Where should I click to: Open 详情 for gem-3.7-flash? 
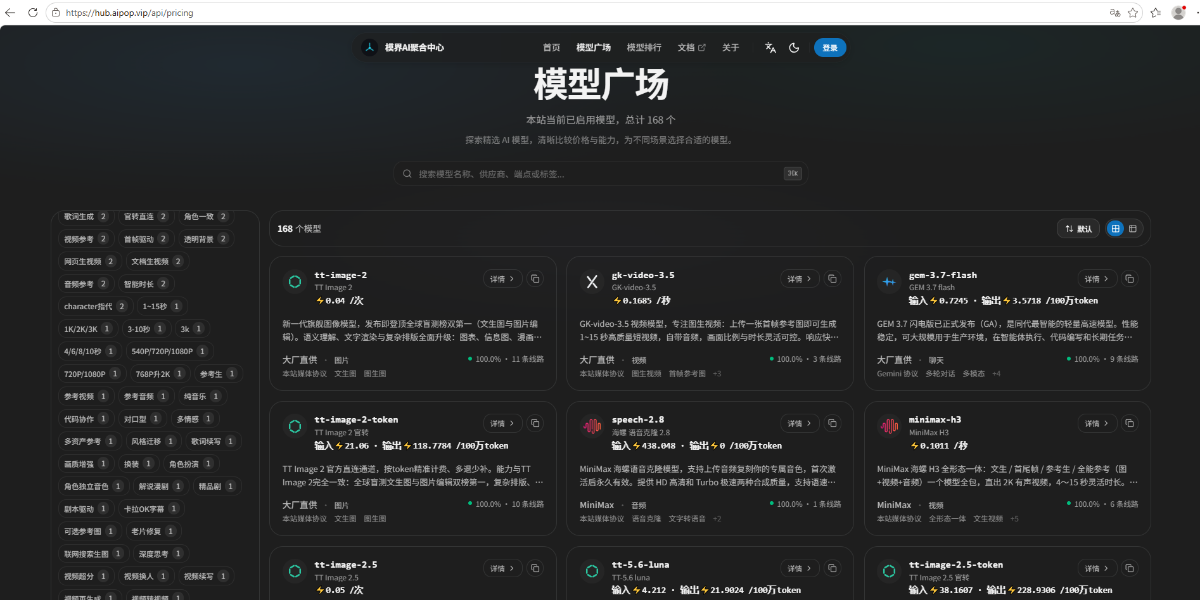point(1097,279)
